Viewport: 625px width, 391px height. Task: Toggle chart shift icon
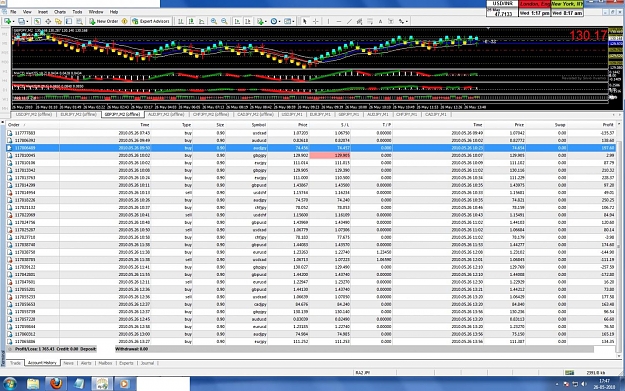pos(248,21)
